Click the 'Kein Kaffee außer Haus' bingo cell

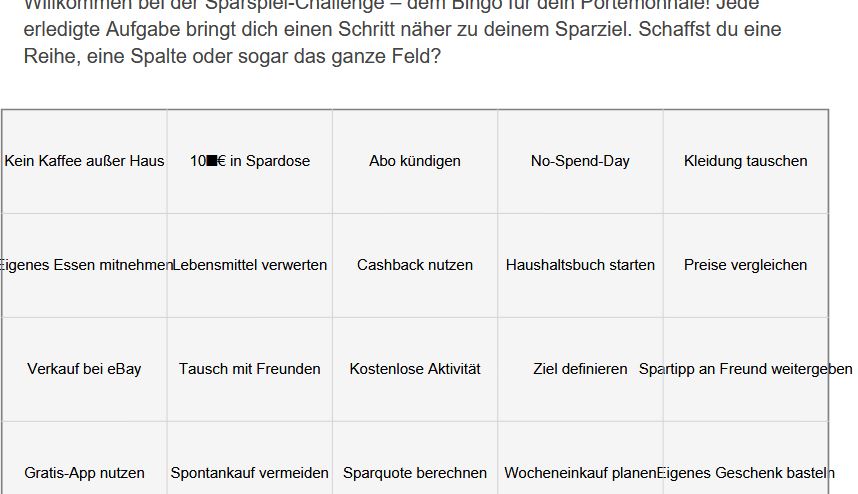84,161
